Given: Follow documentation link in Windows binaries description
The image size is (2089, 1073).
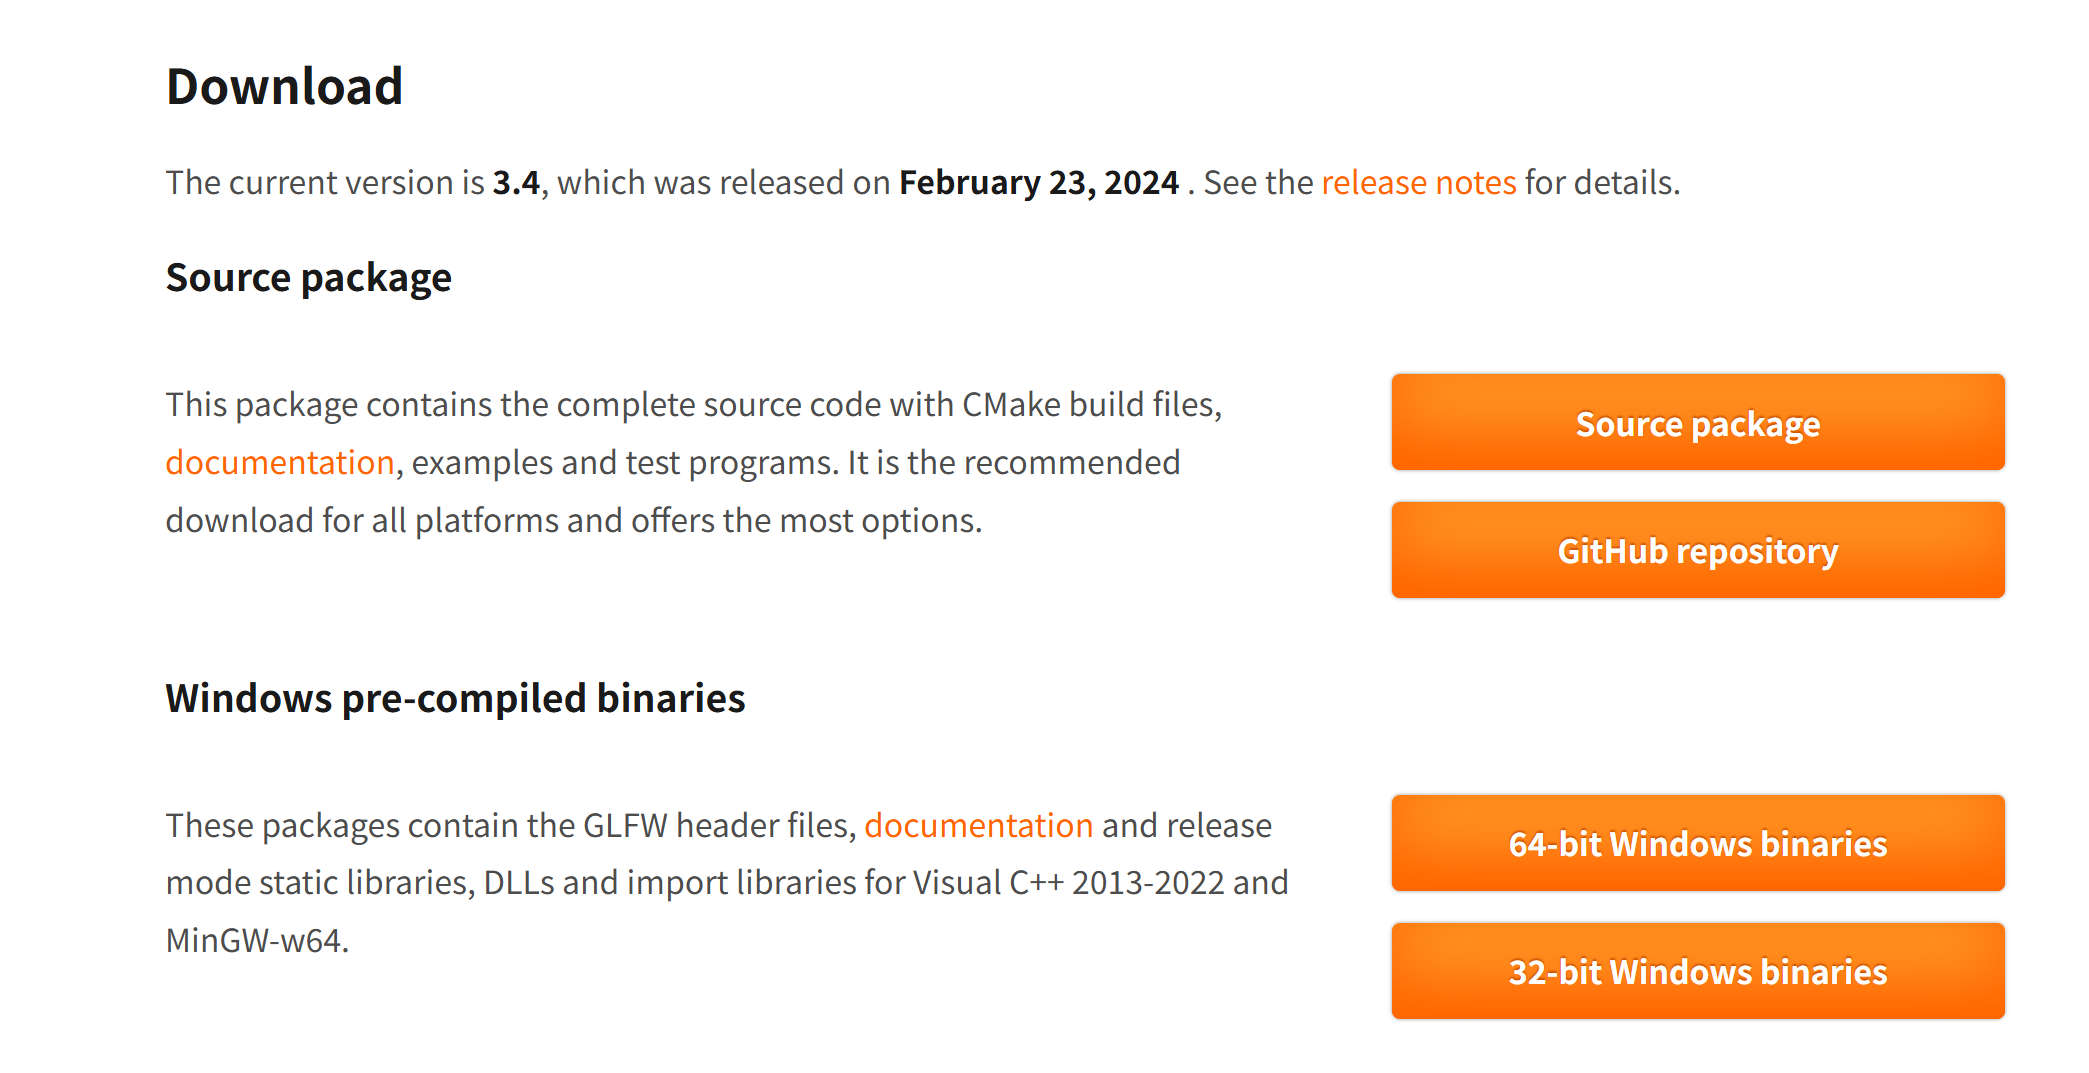Looking at the screenshot, I should [x=978, y=826].
